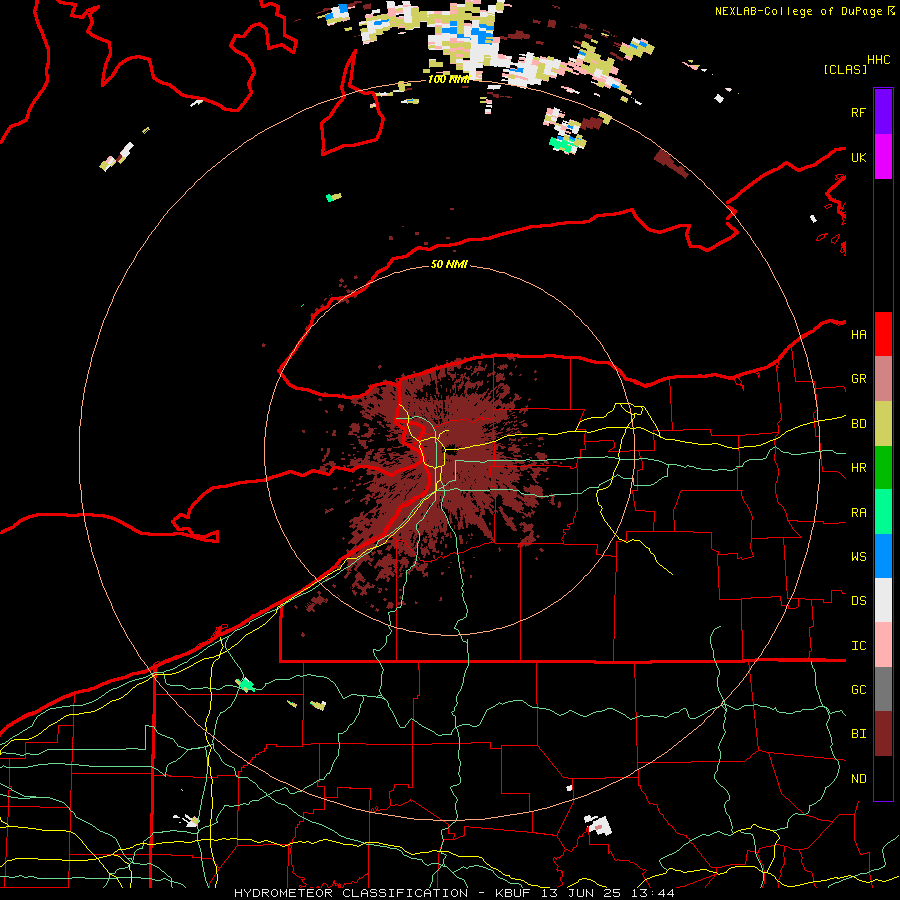Click the 'GR' legend label

coord(858,379)
